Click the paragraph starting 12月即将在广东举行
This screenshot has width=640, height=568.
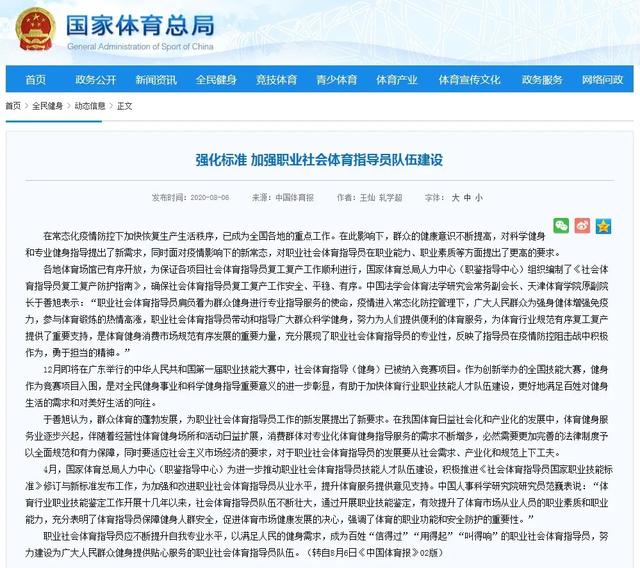pyautogui.click(x=317, y=386)
